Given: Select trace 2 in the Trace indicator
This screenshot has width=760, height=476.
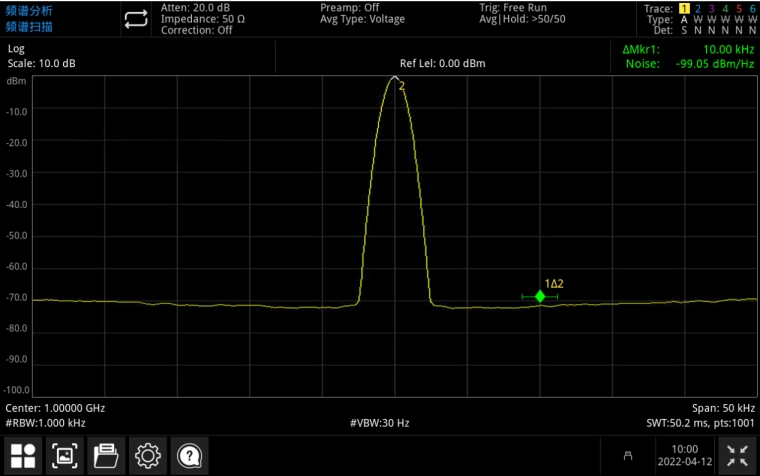Looking at the screenshot, I should click(x=699, y=8).
